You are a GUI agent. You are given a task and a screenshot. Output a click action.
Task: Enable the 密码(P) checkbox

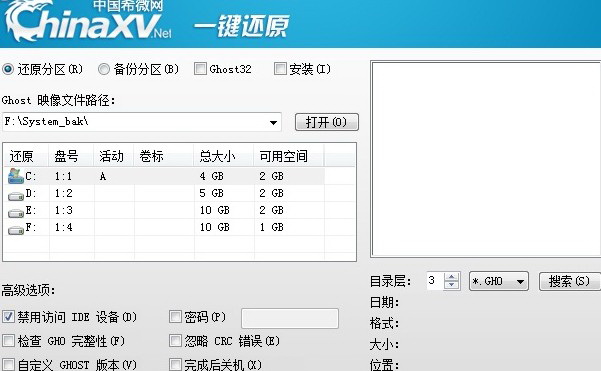pos(175,317)
